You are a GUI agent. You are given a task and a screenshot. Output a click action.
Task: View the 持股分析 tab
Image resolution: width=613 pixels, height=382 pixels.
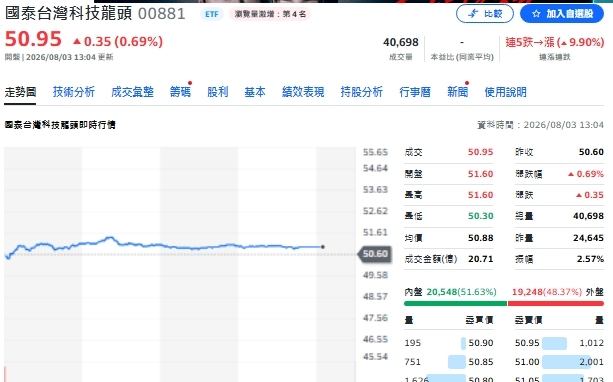click(361, 92)
